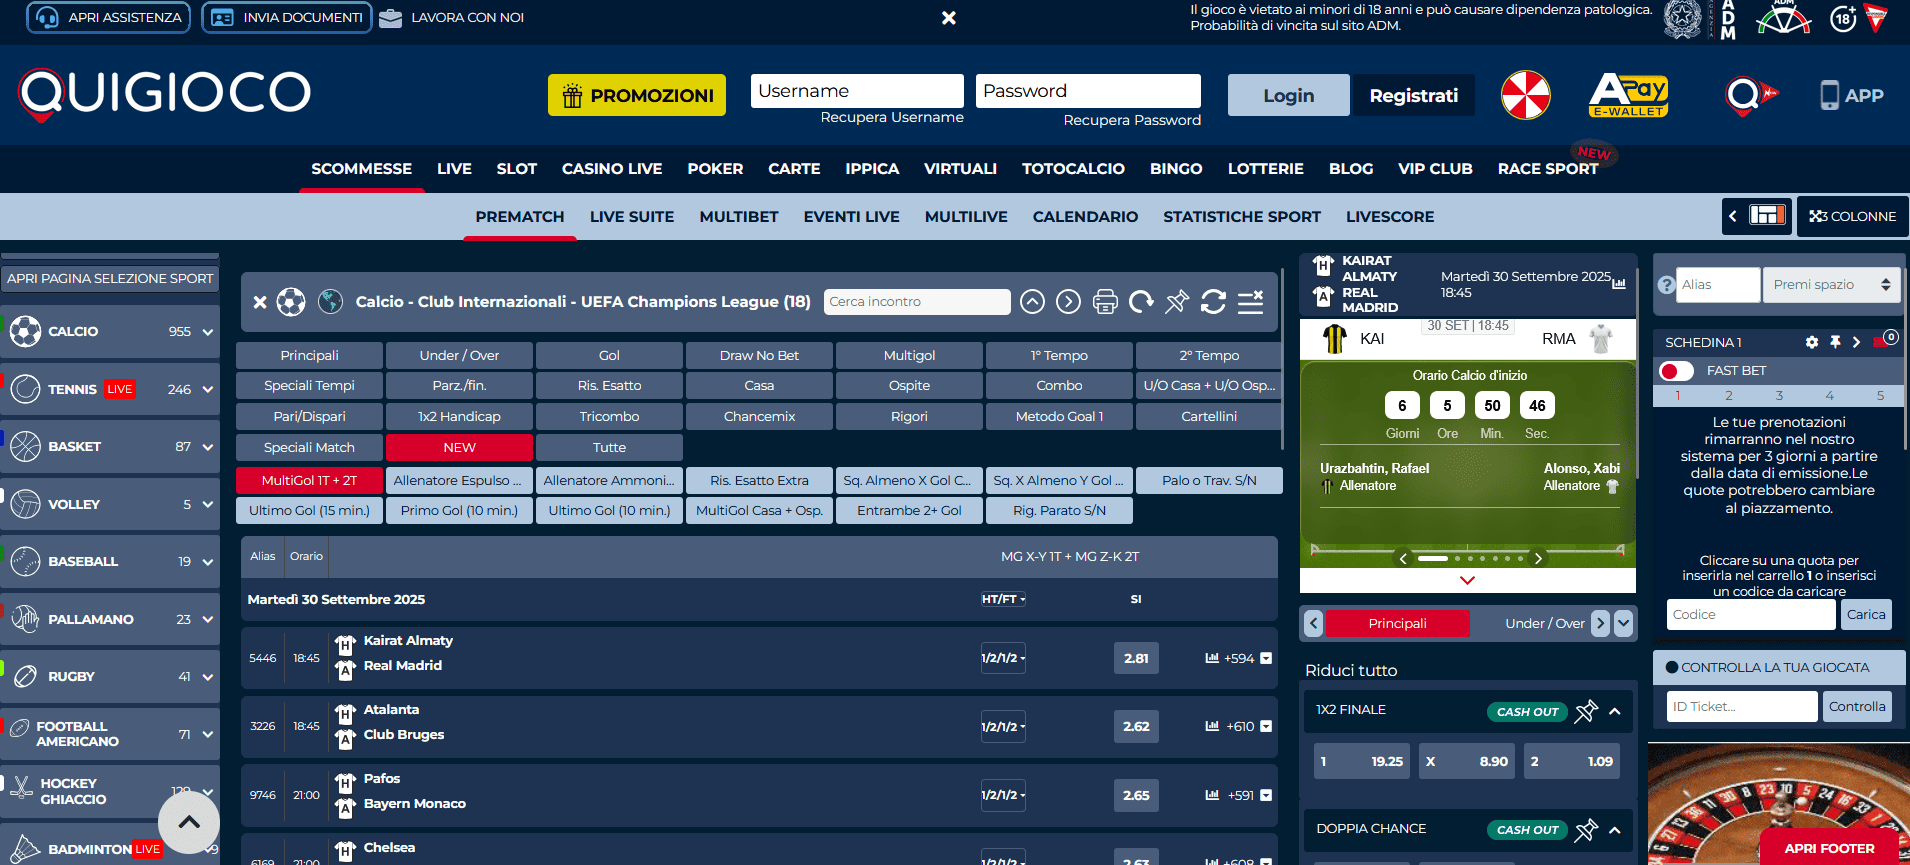Expand the PALLAMANO sport category
Viewport: 1910px width, 865px height.
tap(208, 620)
